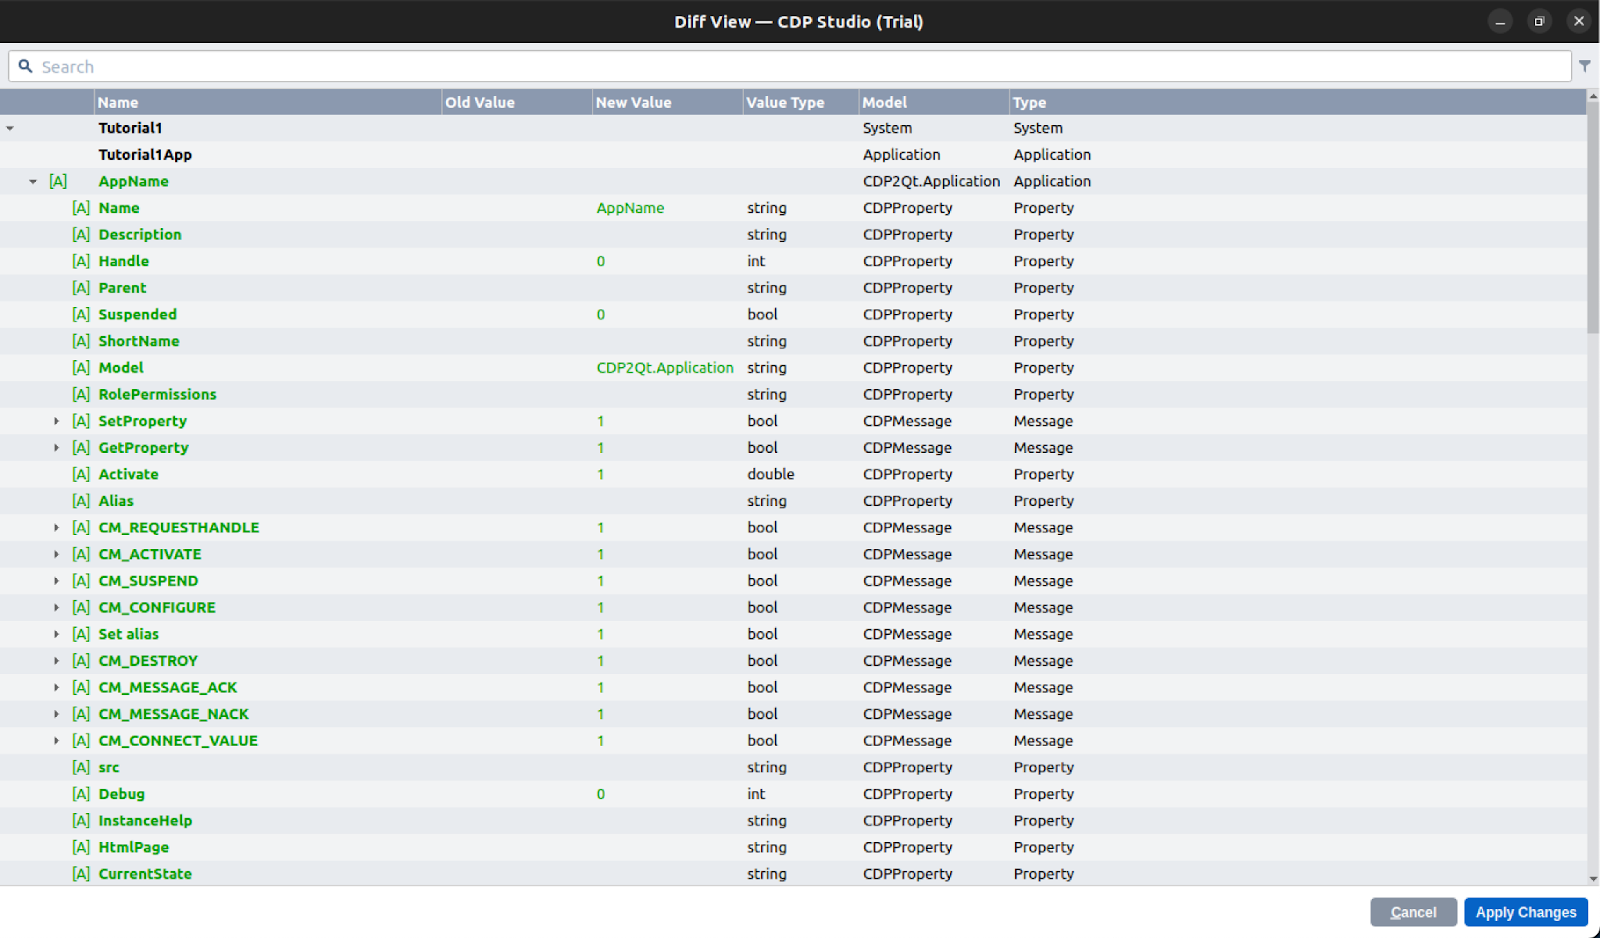Select the ShortName property row
This screenshot has height=938, width=1600.
(x=793, y=341)
